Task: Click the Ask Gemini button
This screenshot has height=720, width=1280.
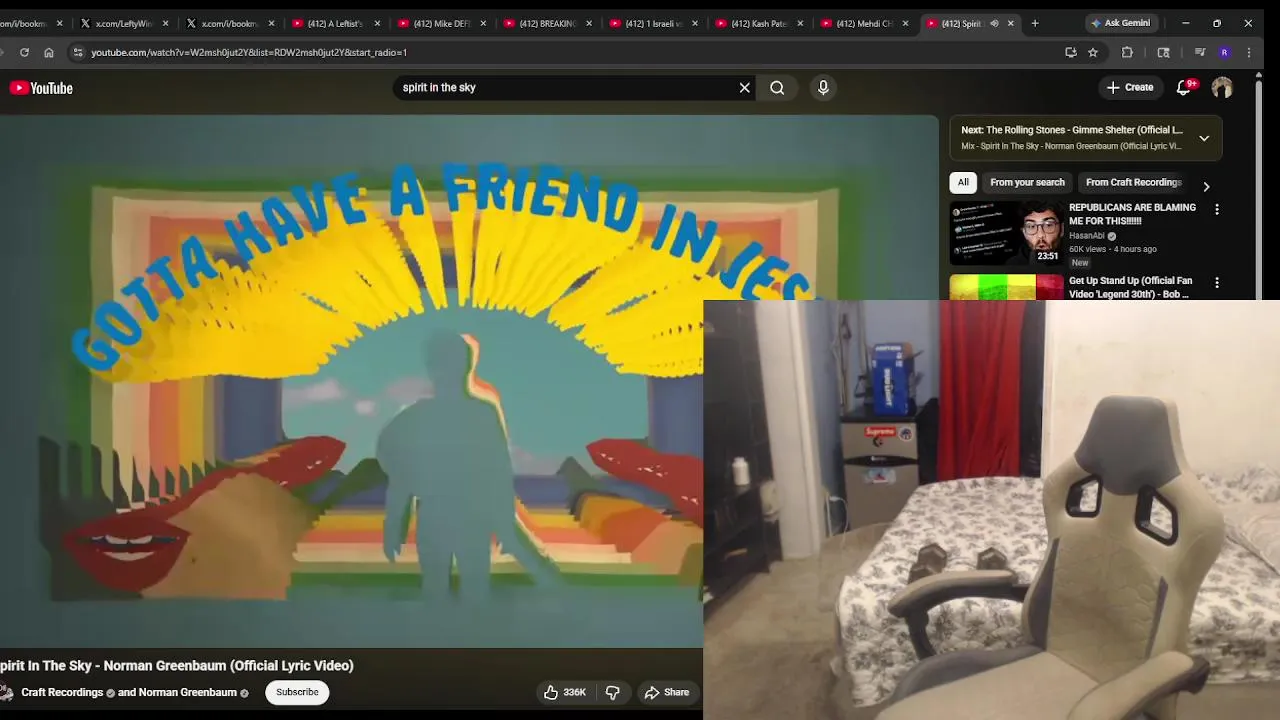Action: tap(1120, 23)
